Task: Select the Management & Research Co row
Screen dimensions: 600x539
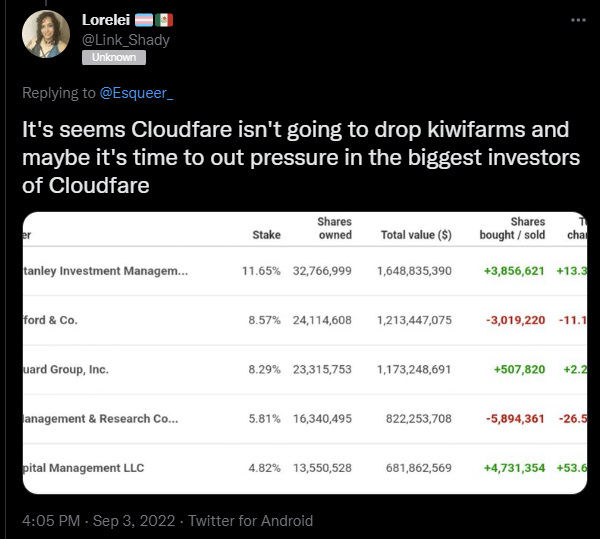Action: [x=305, y=419]
